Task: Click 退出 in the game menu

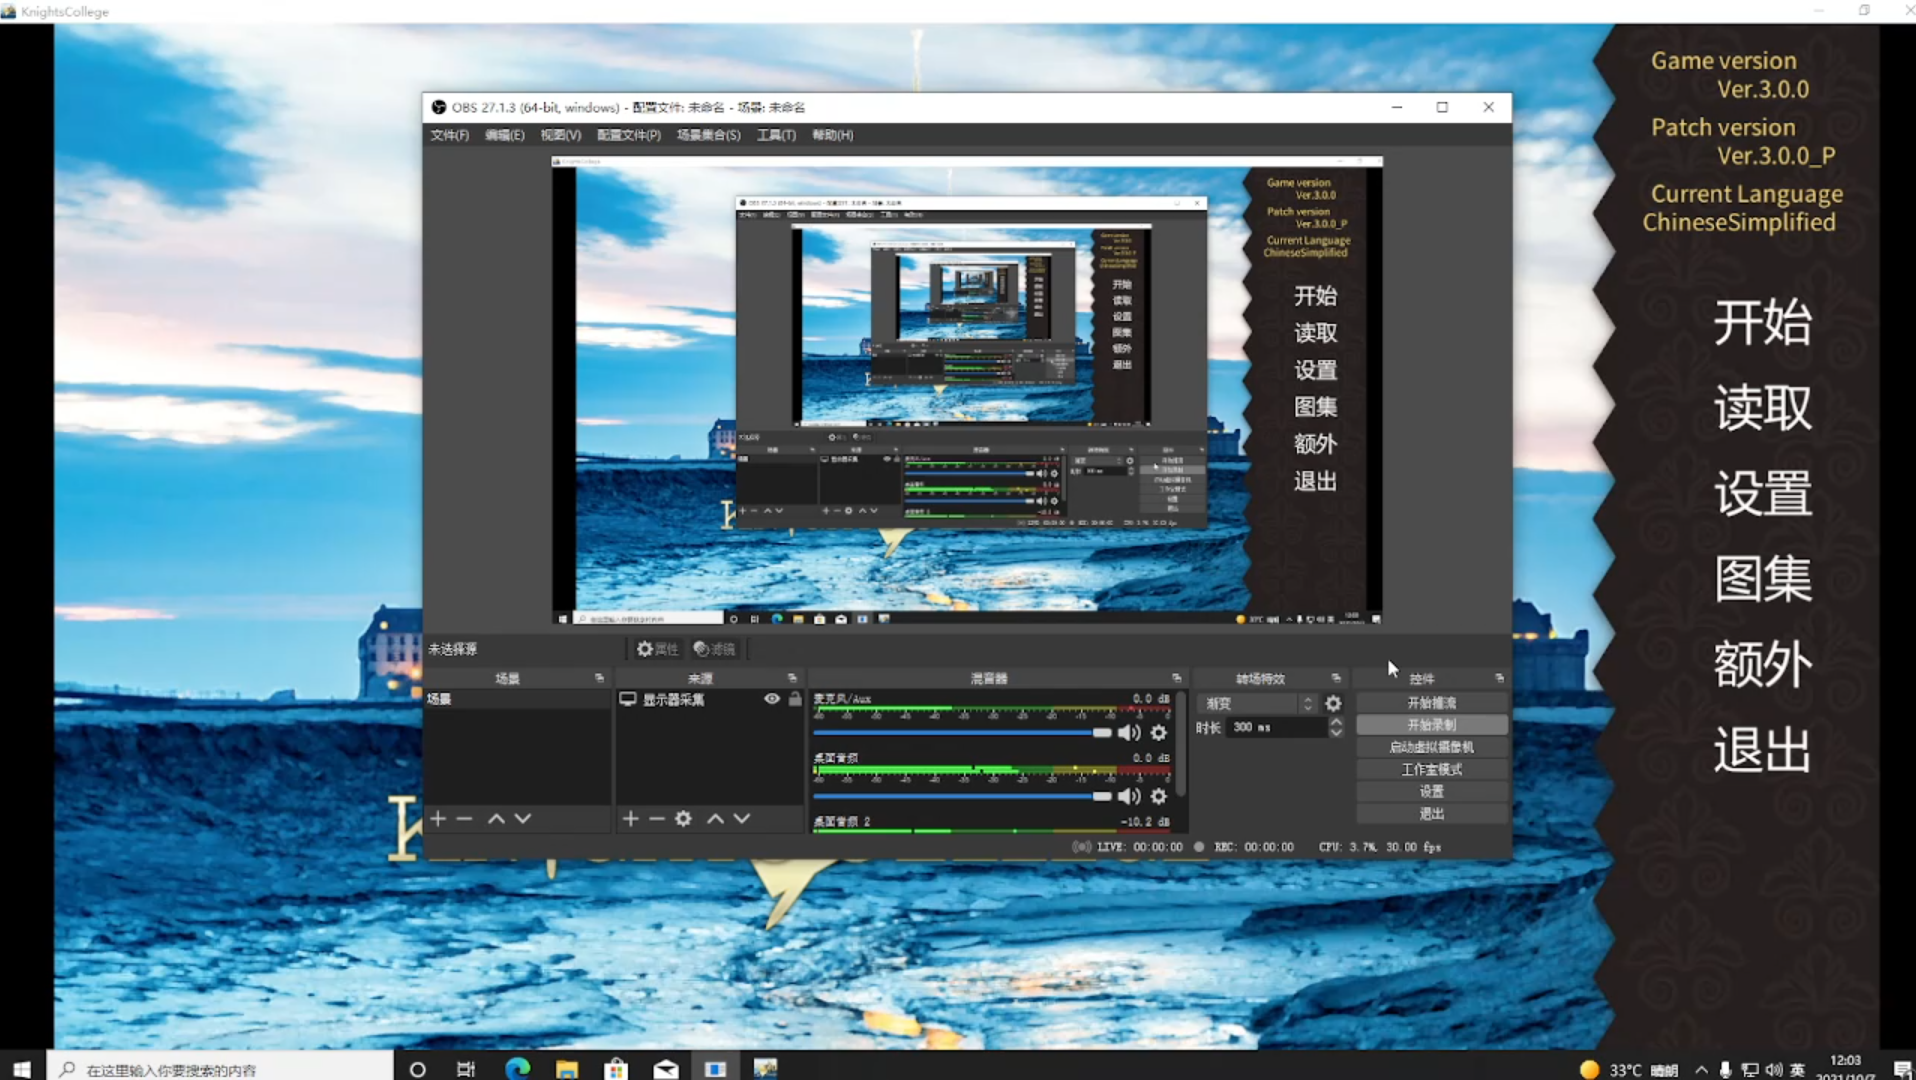Action: tap(1762, 749)
